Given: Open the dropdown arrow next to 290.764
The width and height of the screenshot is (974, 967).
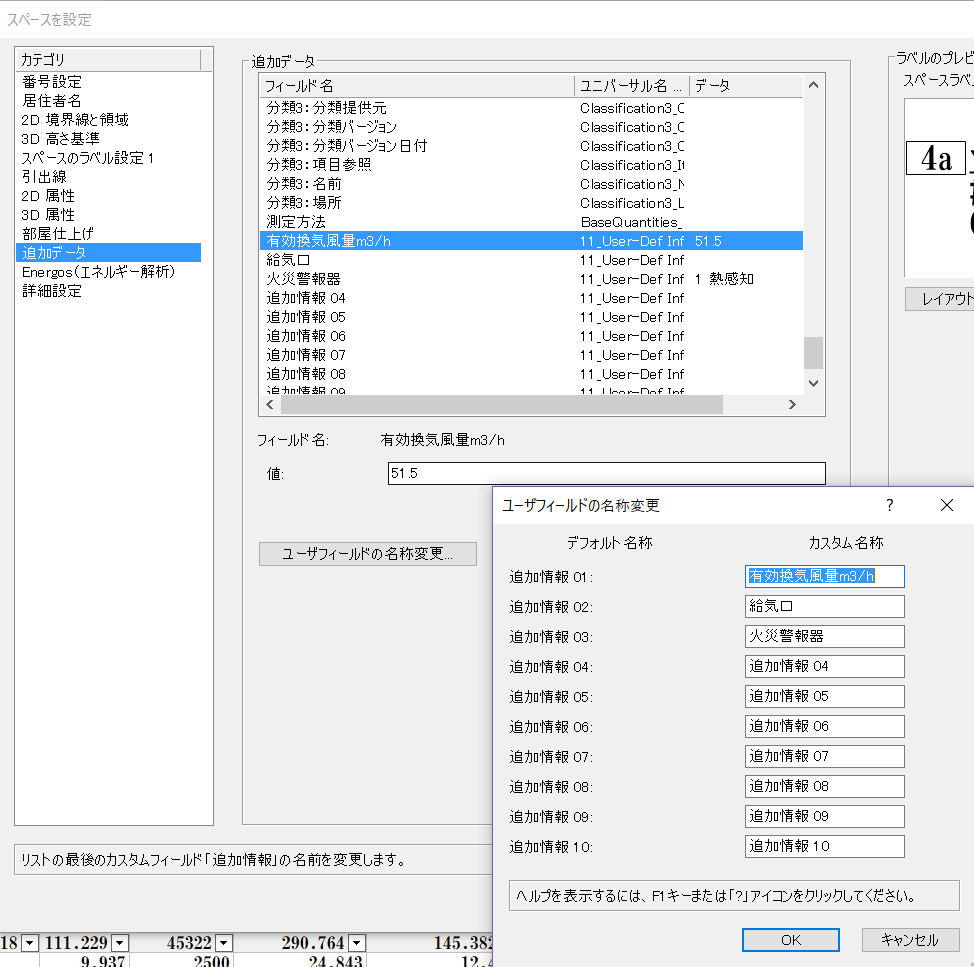Looking at the screenshot, I should pyautogui.click(x=357, y=943).
